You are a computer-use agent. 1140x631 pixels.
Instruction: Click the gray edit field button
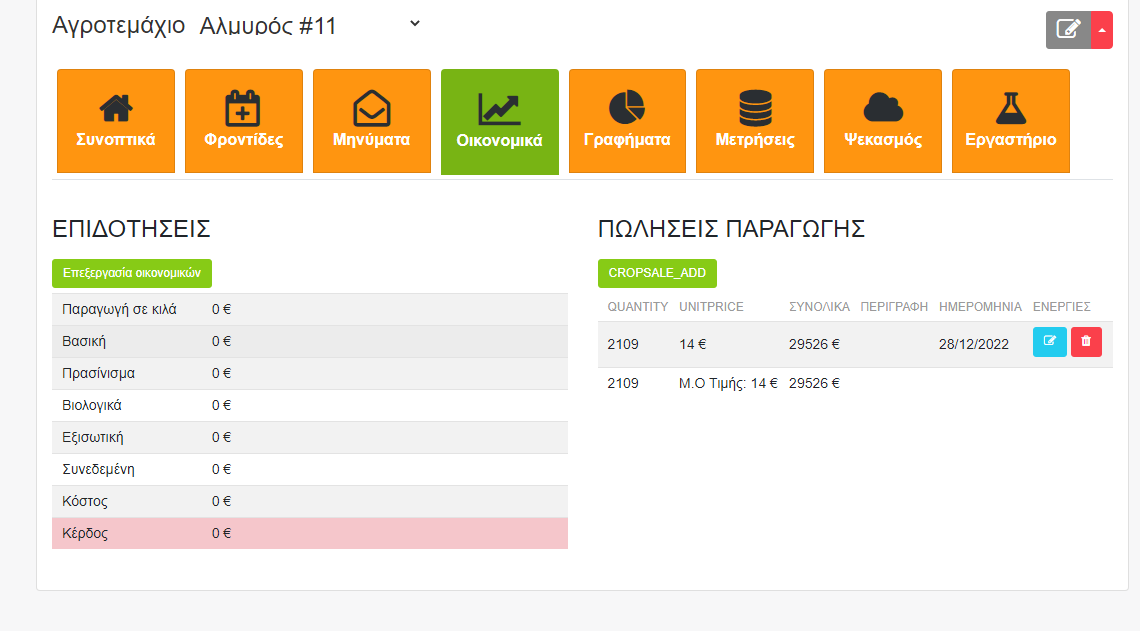(x=1068, y=30)
